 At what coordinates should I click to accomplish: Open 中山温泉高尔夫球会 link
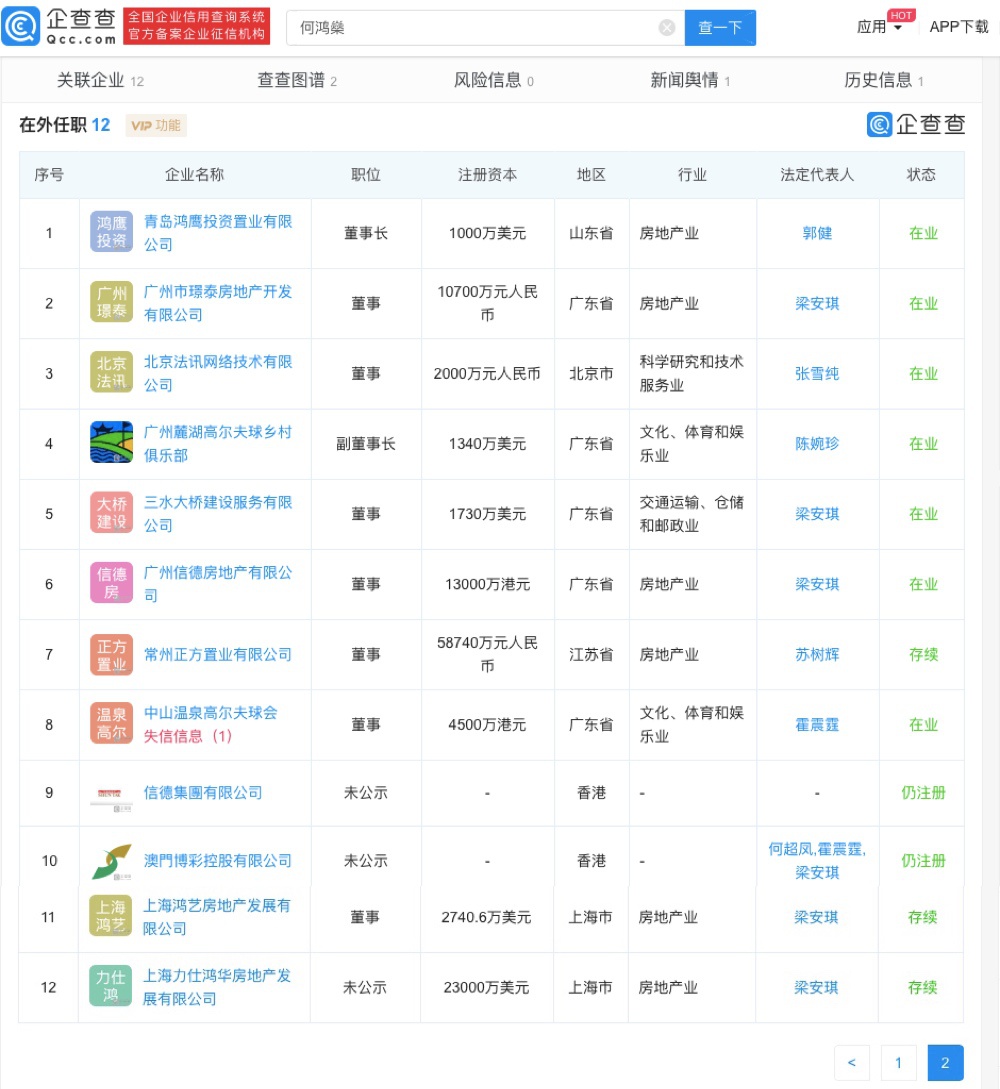[210, 713]
